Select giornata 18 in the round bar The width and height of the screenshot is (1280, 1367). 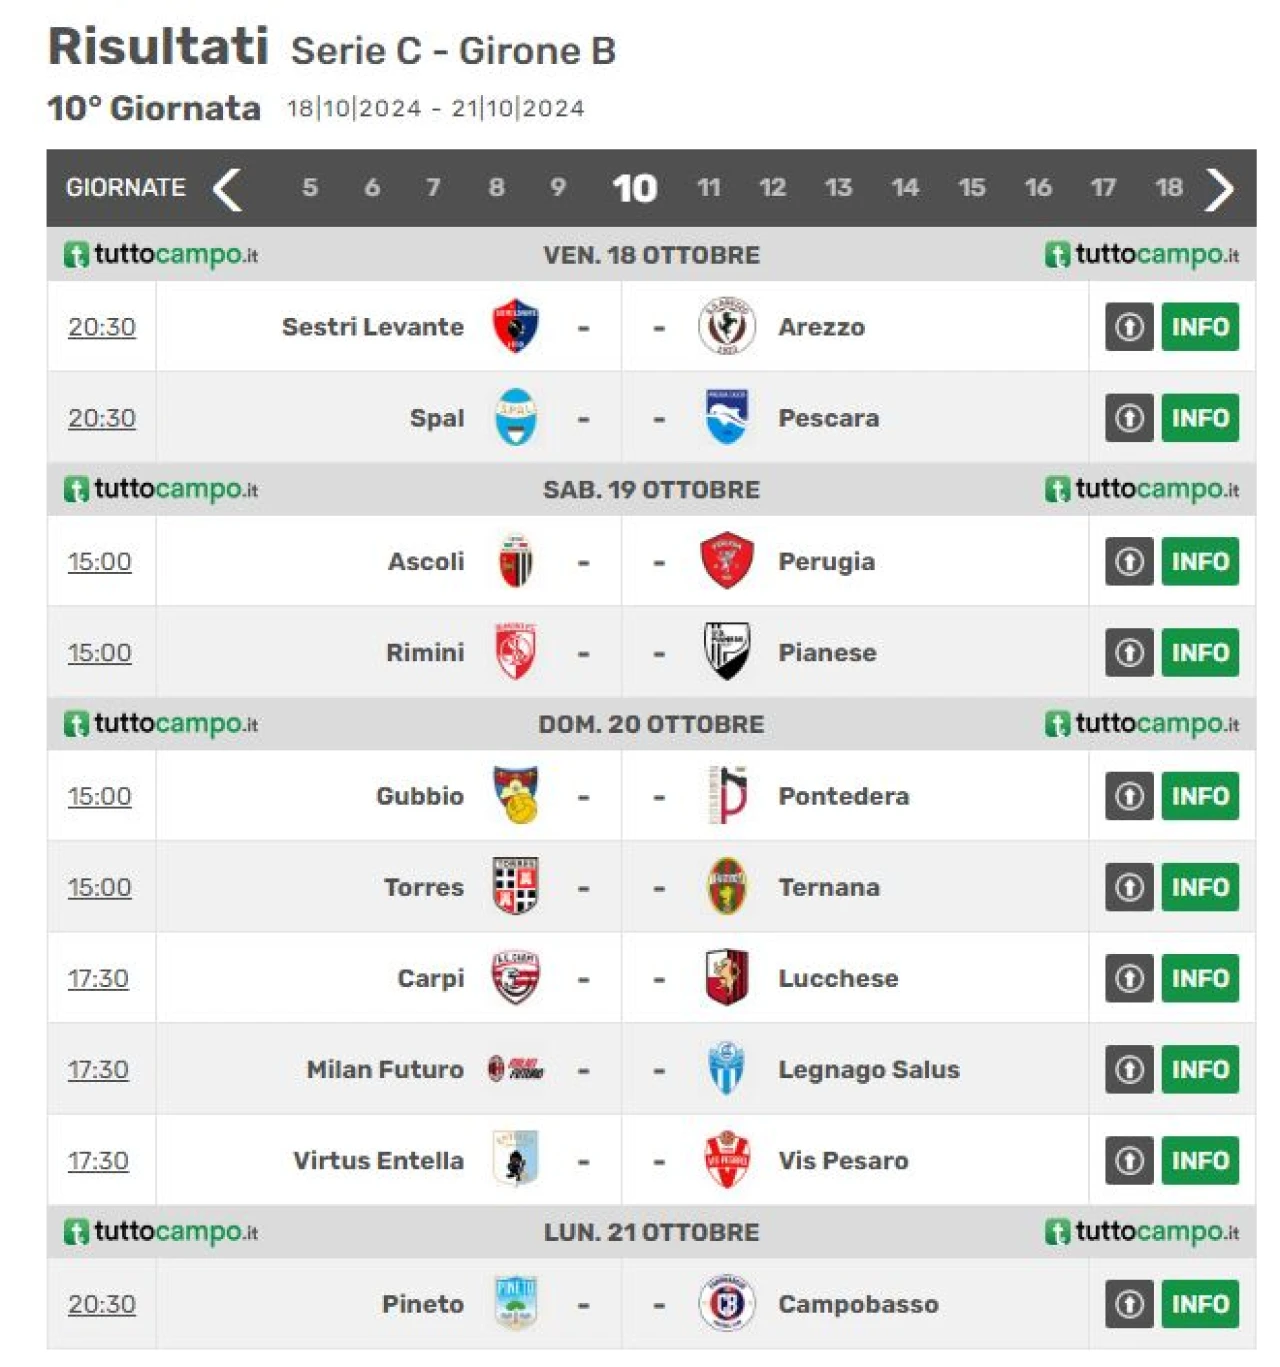1169,188
